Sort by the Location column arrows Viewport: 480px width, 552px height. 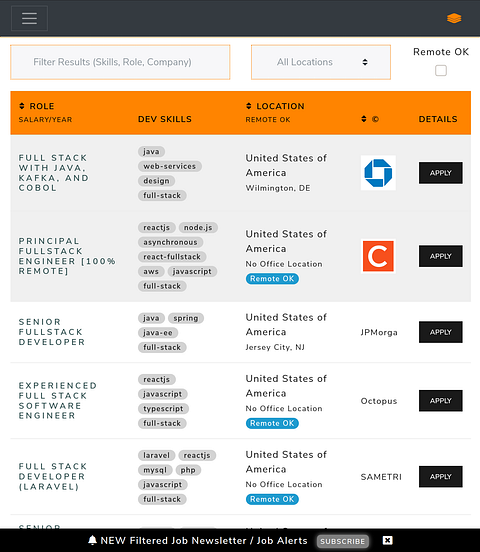249,106
